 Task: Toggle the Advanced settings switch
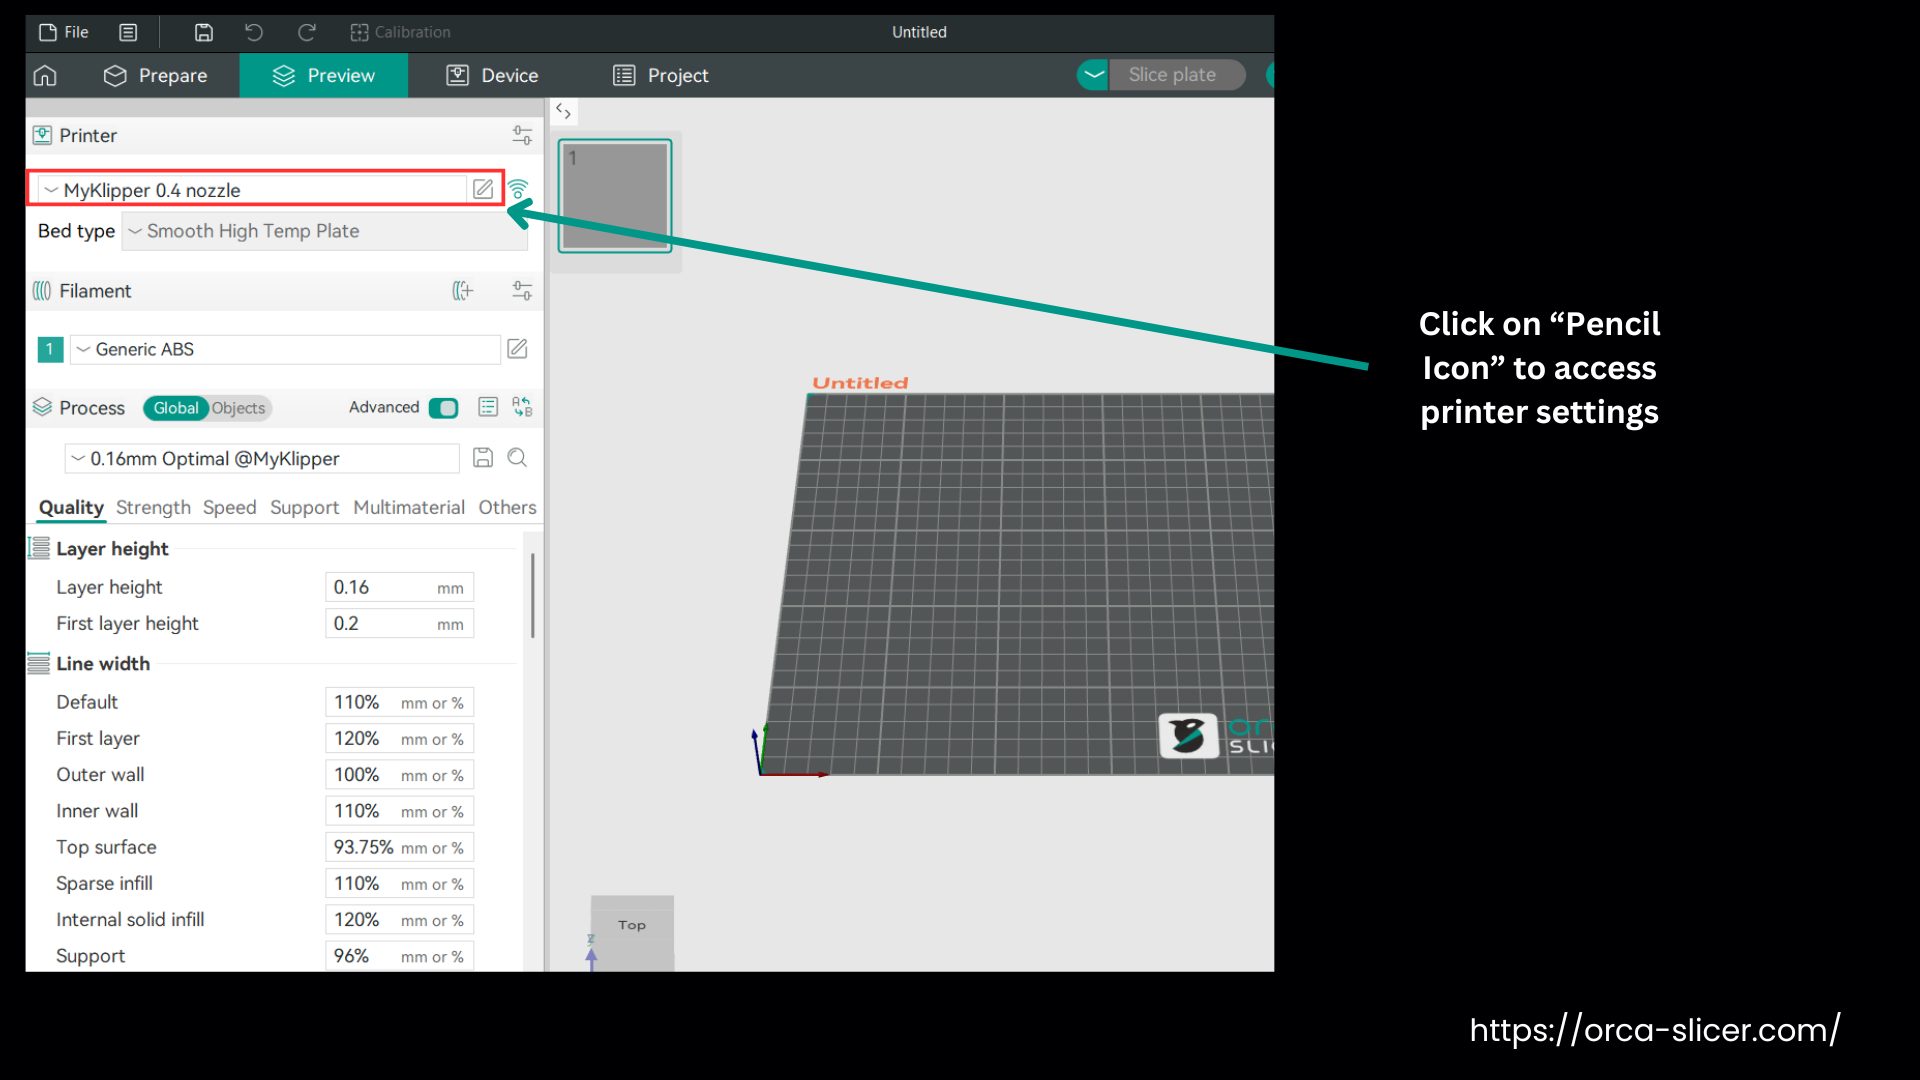(x=443, y=408)
